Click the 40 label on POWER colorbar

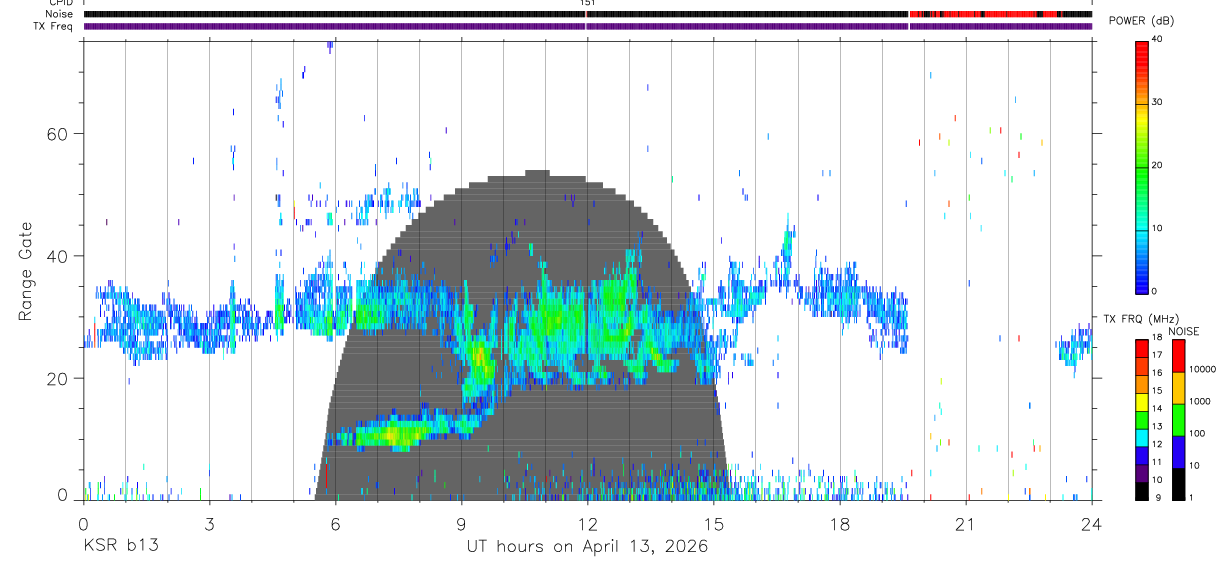[x=1156, y=40]
